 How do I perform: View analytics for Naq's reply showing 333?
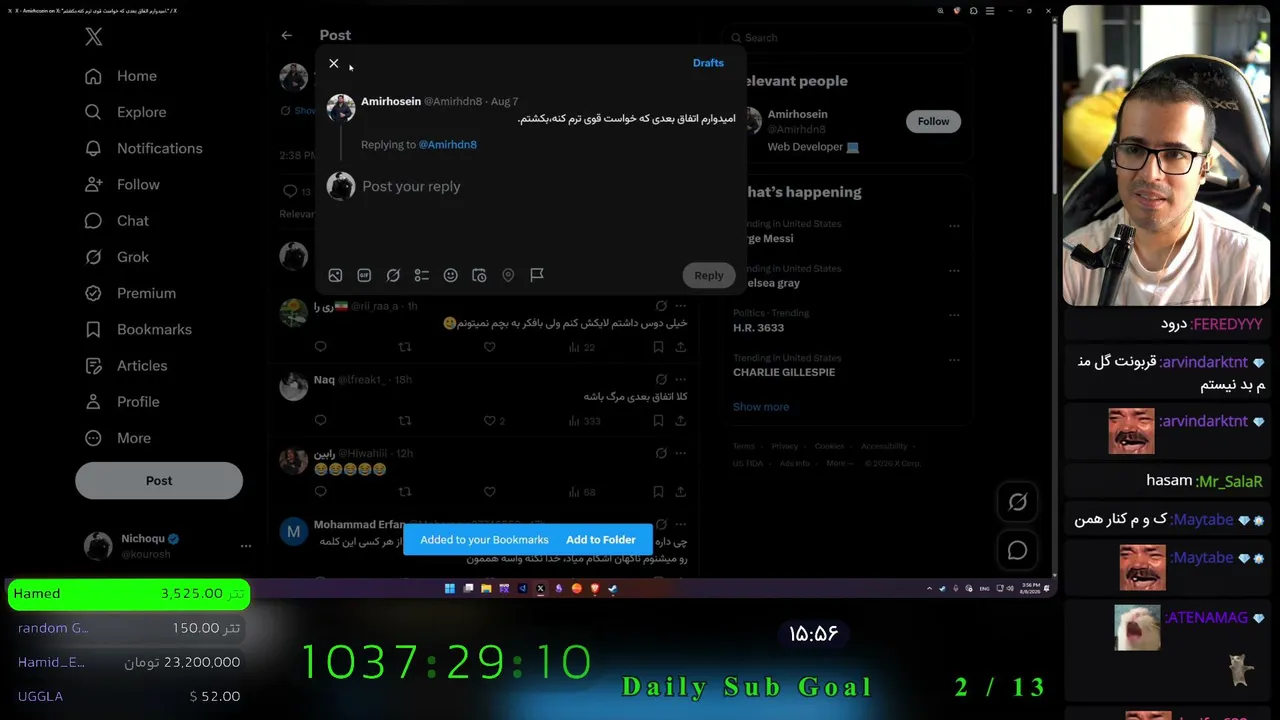(584, 421)
